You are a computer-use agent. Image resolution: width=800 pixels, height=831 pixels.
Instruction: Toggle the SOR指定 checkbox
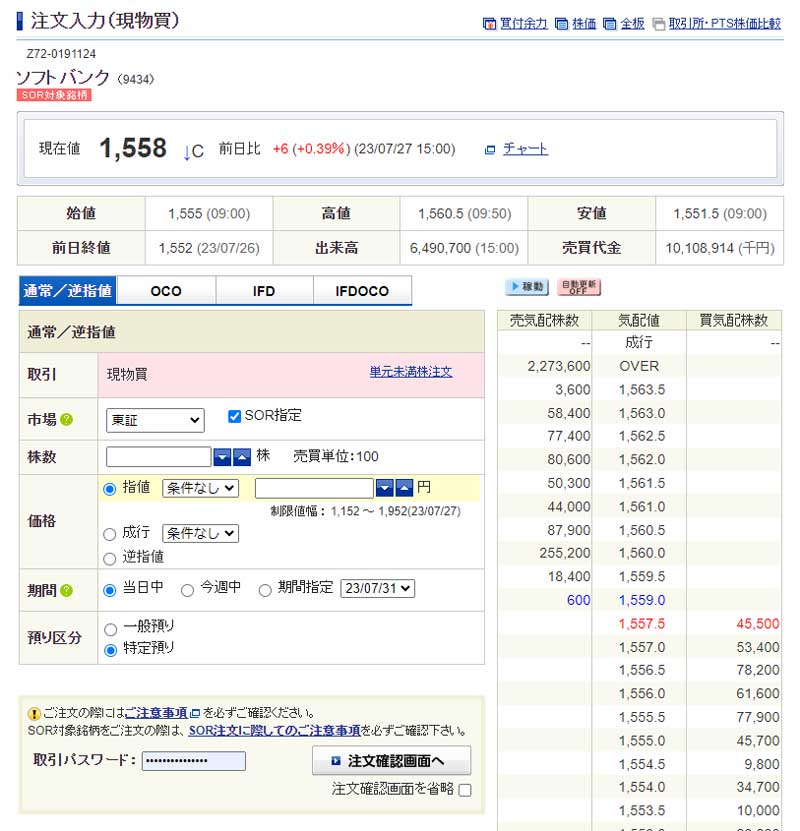pyautogui.click(x=234, y=416)
